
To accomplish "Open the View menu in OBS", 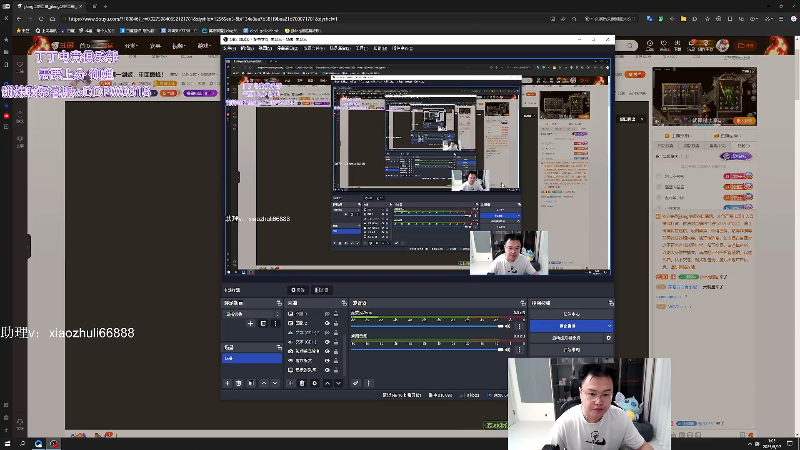I will (265, 48).
